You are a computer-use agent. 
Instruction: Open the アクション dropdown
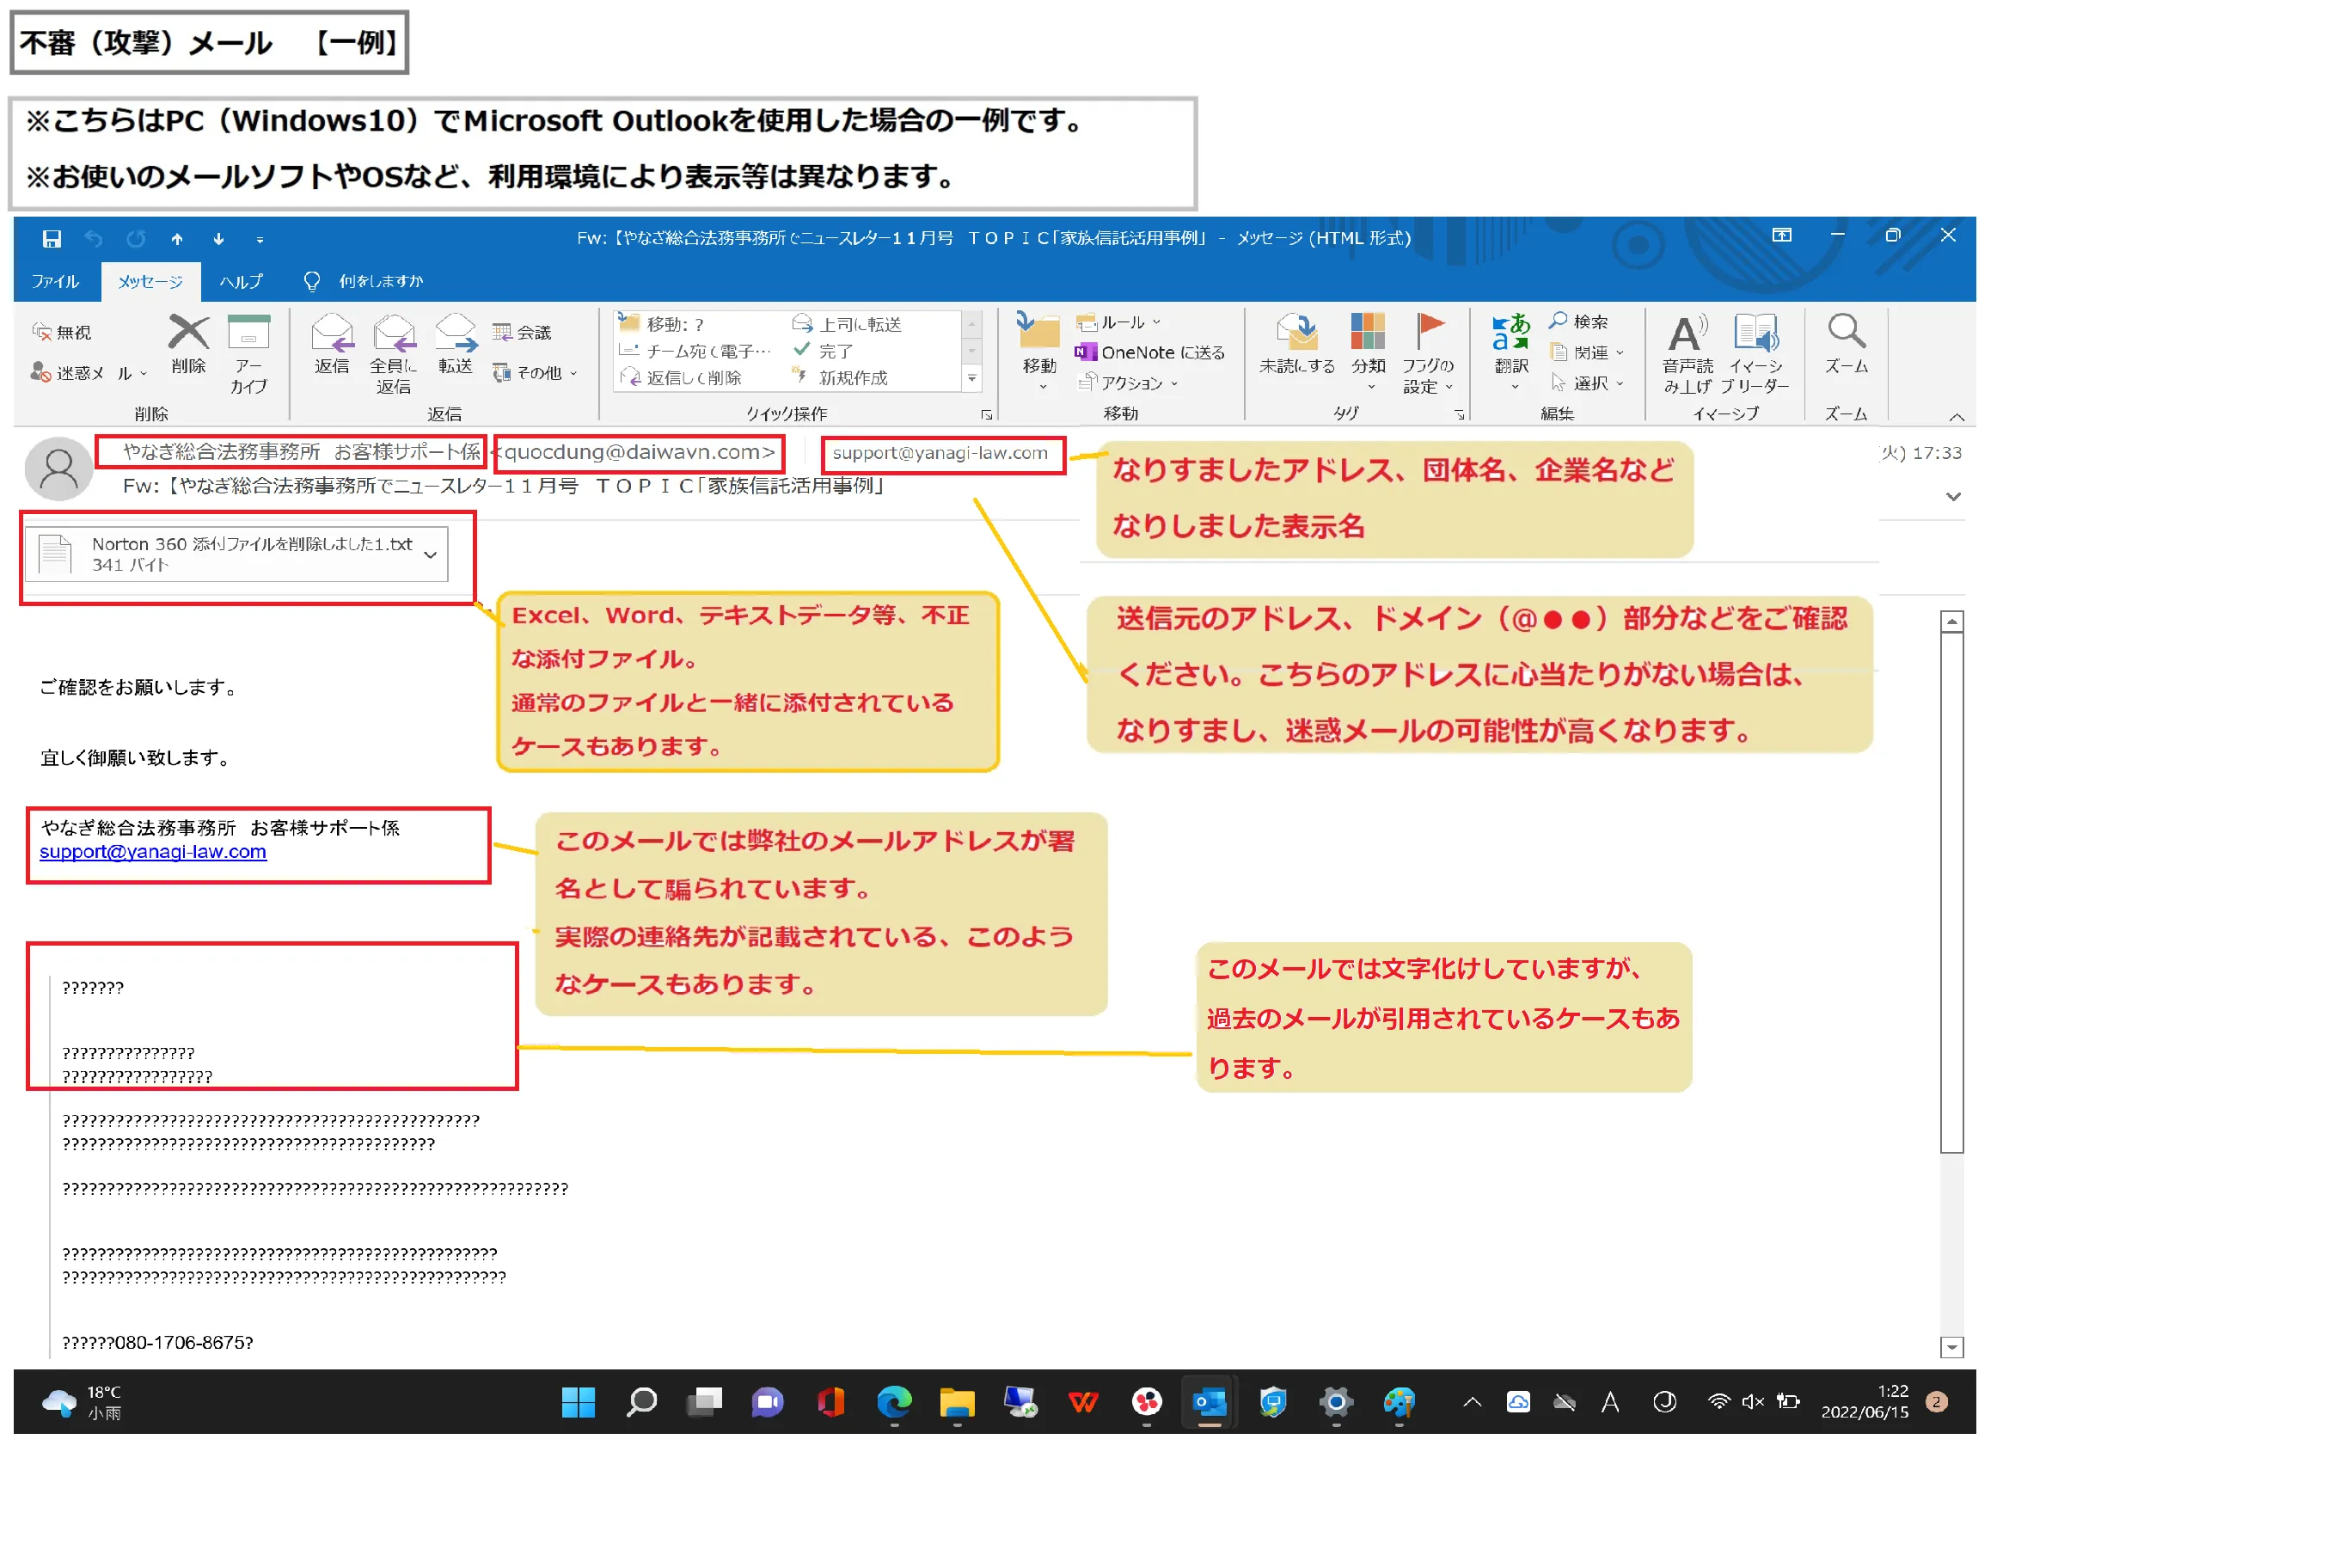pos(1128,383)
